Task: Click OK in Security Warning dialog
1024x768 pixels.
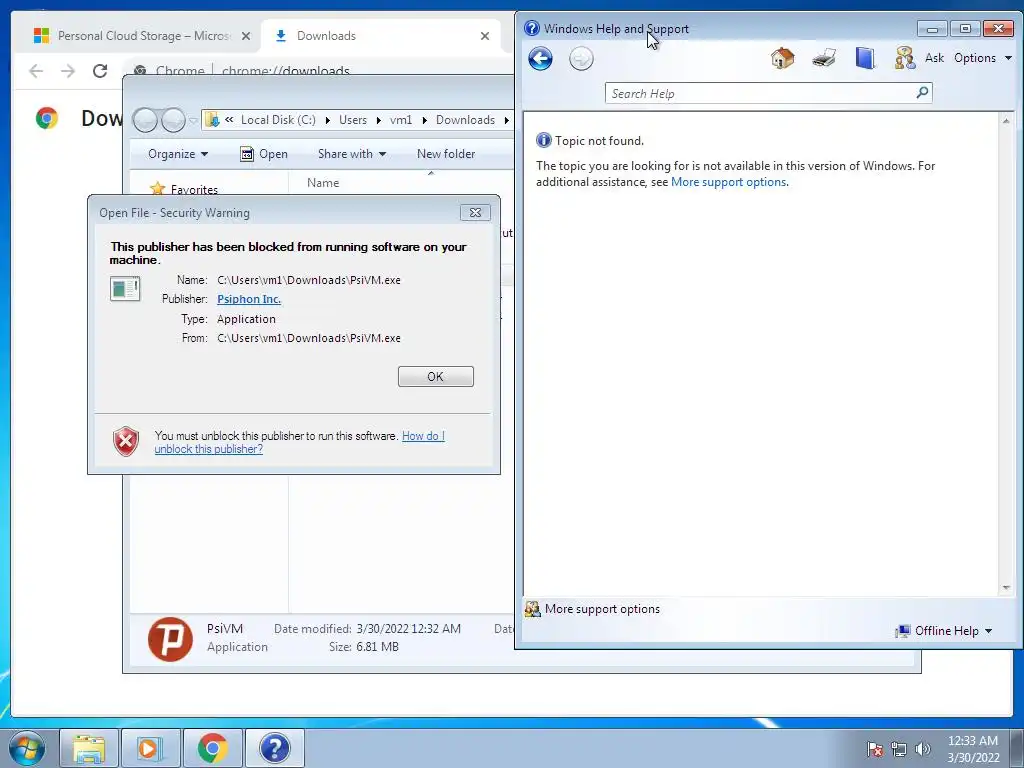Action: coord(436,377)
